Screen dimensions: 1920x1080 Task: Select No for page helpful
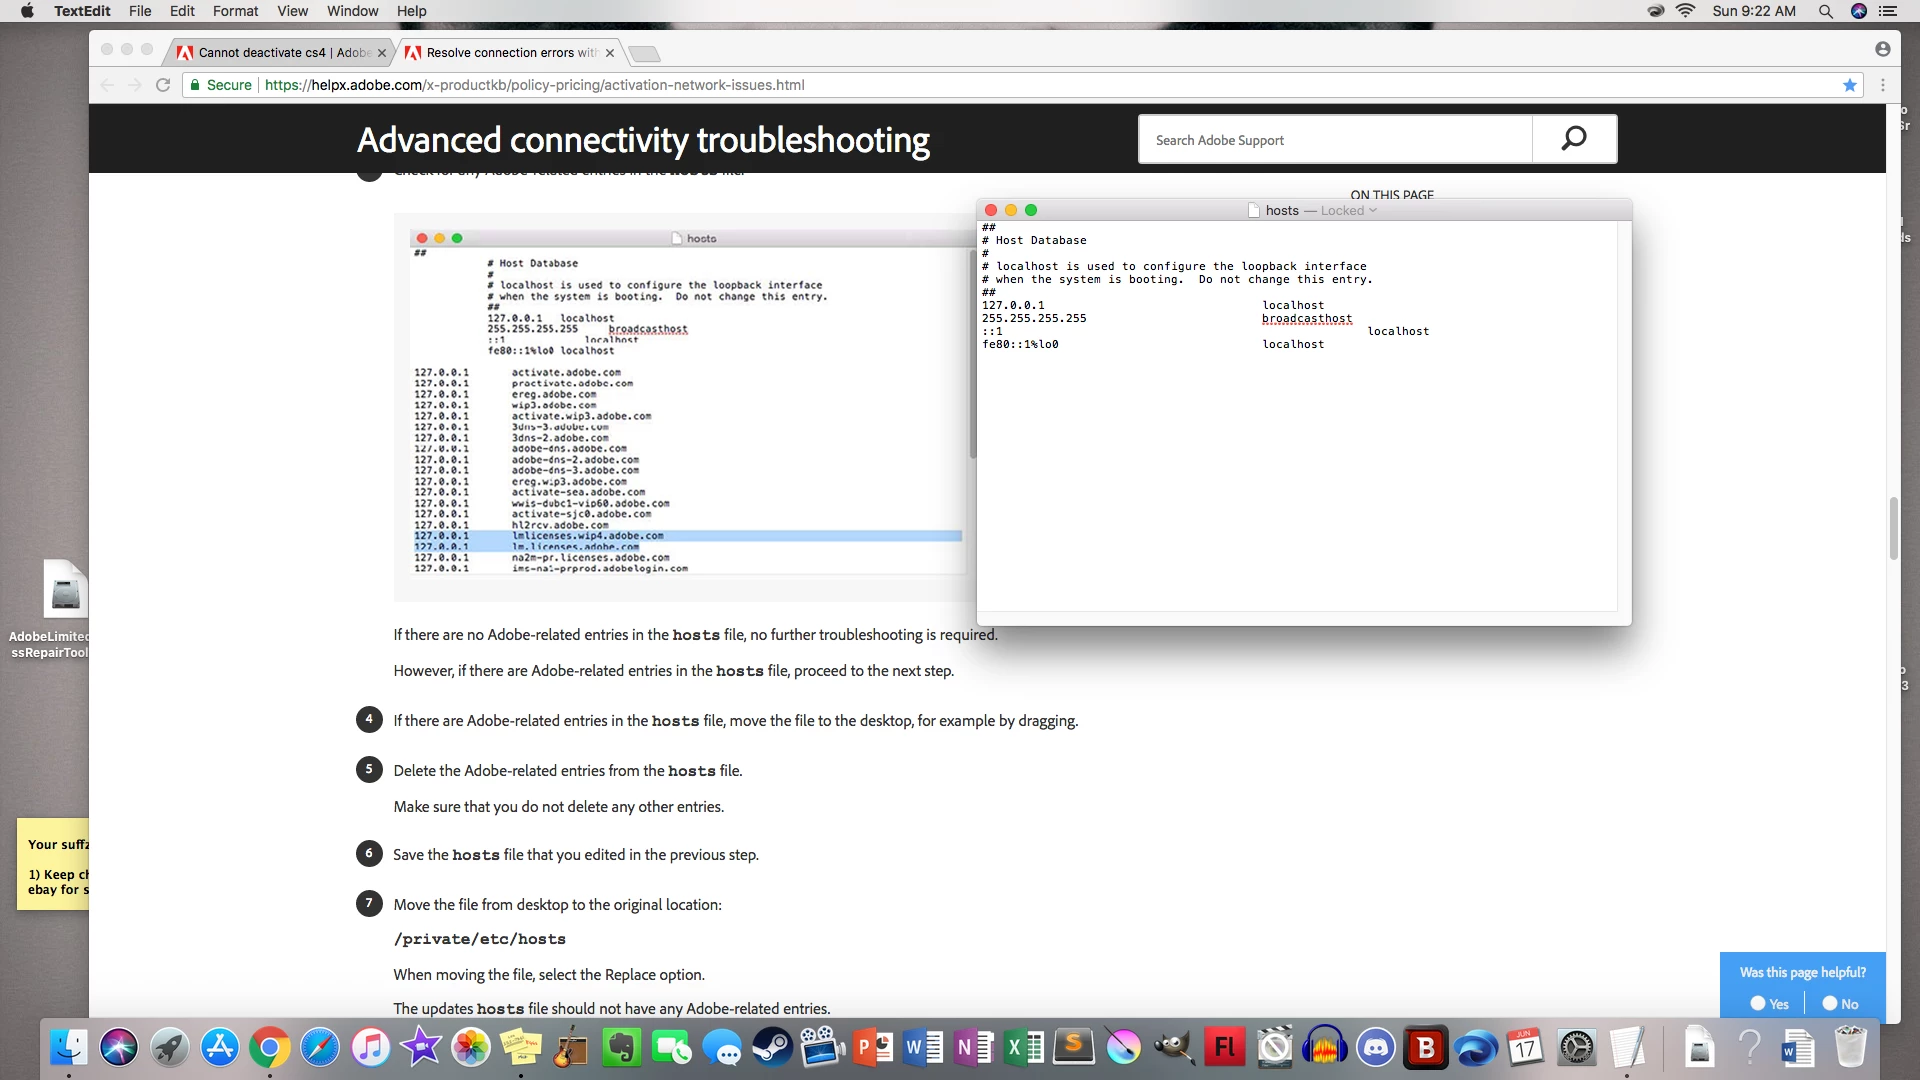click(1830, 1003)
